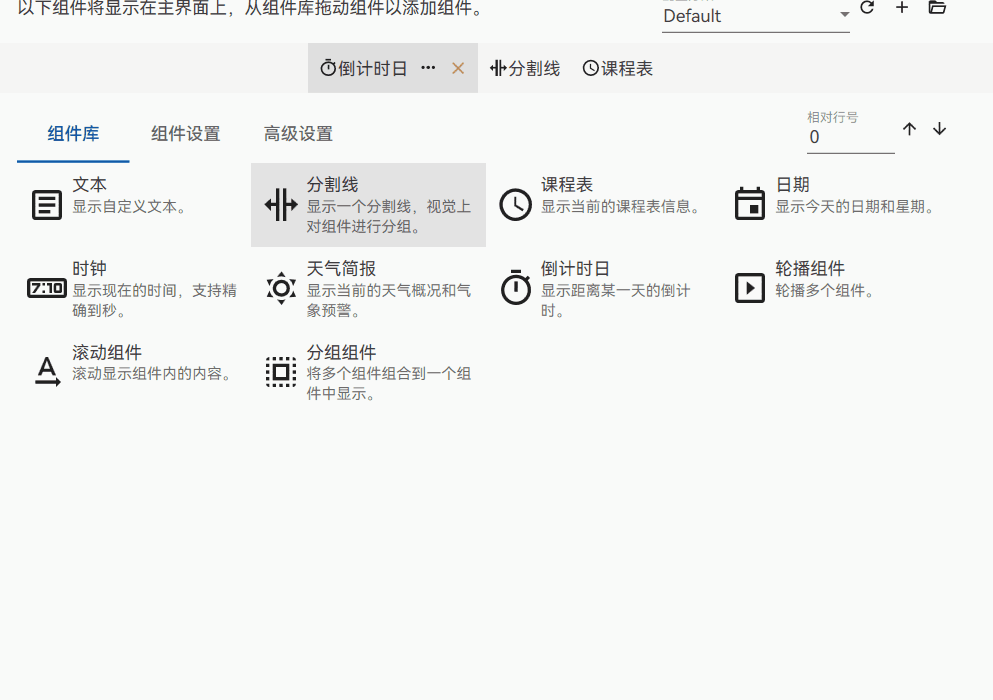The width and height of the screenshot is (993, 700).
Task: Switch to the 高级设置 tab
Action: click(298, 134)
